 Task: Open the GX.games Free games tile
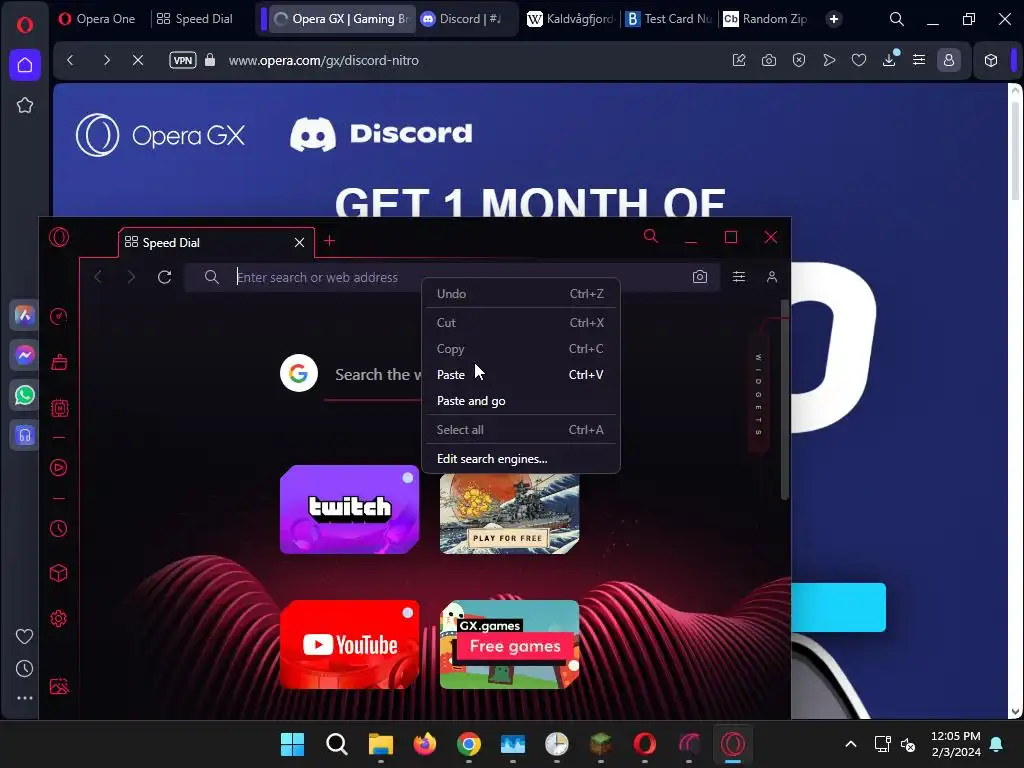click(509, 645)
